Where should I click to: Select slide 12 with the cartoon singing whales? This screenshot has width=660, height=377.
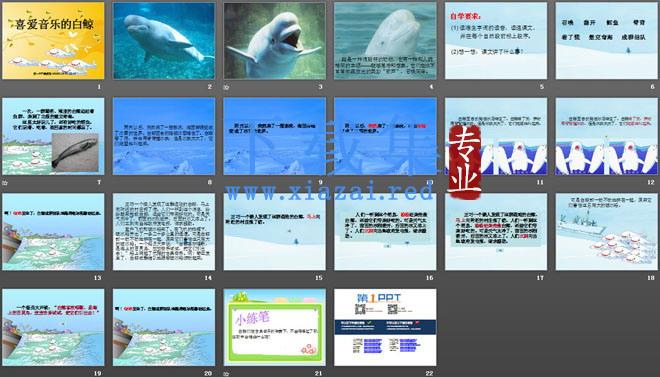coord(607,136)
